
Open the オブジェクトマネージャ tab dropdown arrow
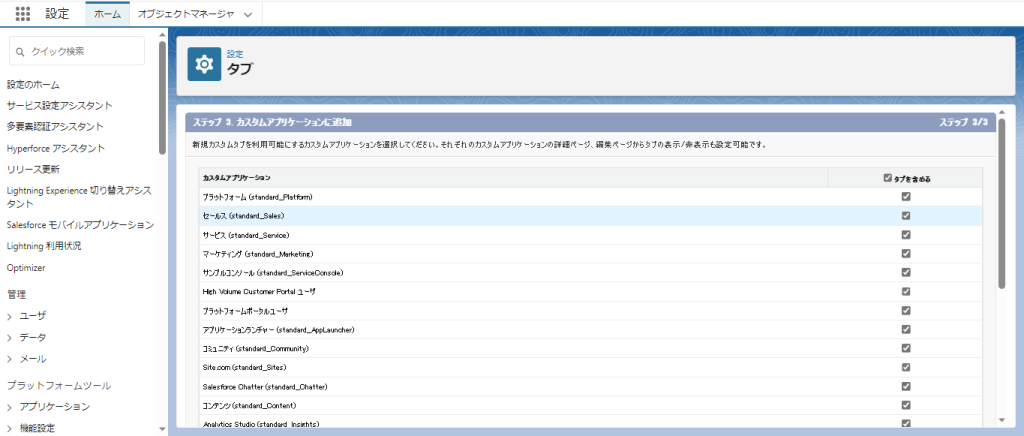pos(248,14)
